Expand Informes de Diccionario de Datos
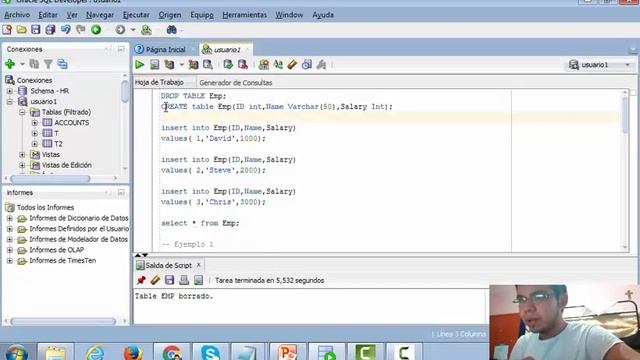 (10, 218)
